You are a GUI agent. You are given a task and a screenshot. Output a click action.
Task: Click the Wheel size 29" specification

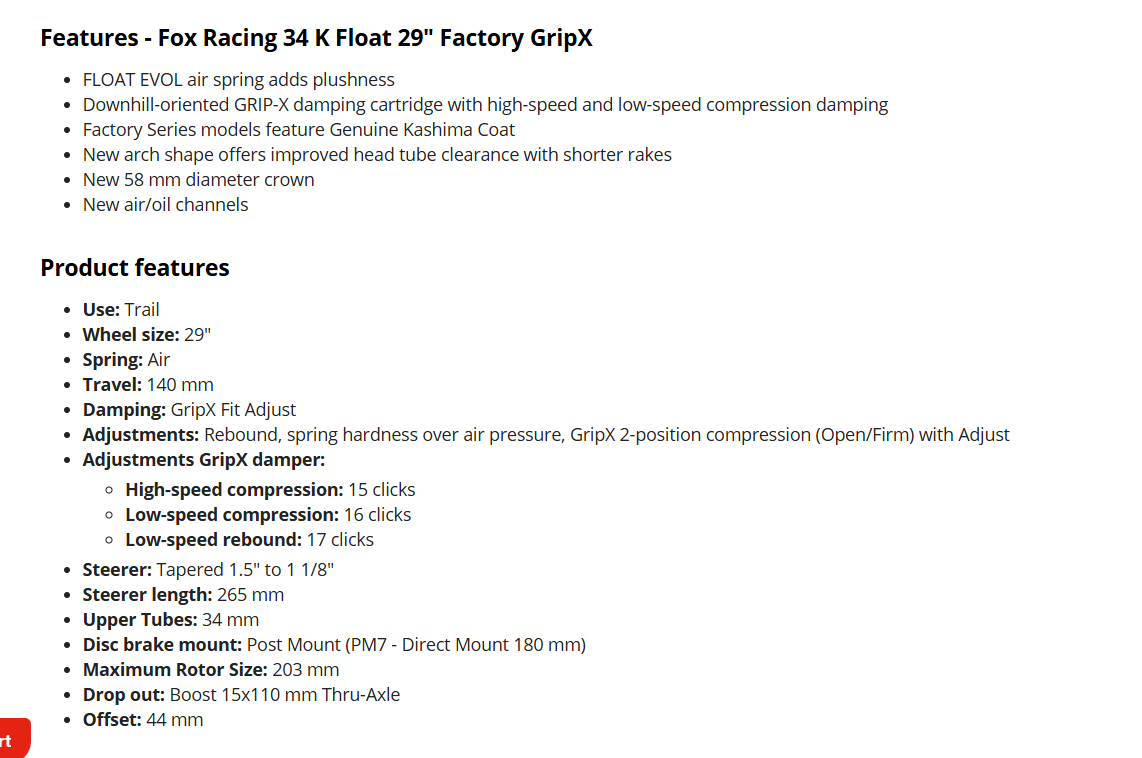tap(146, 335)
